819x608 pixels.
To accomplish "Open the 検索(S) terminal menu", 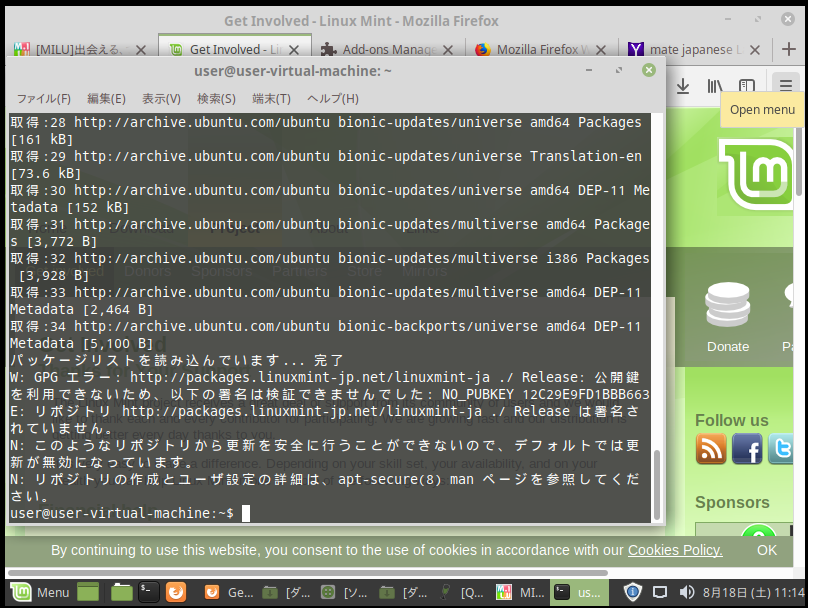I will click(216, 98).
